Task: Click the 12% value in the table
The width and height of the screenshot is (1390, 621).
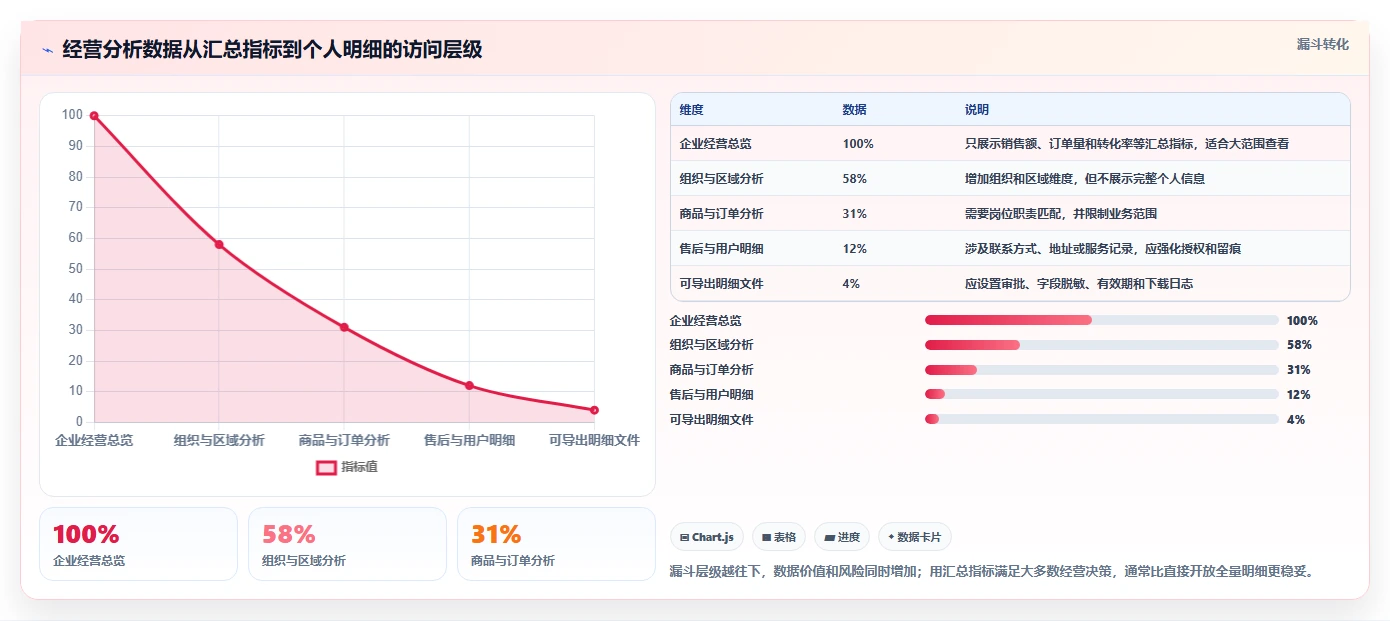Action: pyautogui.click(x=855, y=249)
